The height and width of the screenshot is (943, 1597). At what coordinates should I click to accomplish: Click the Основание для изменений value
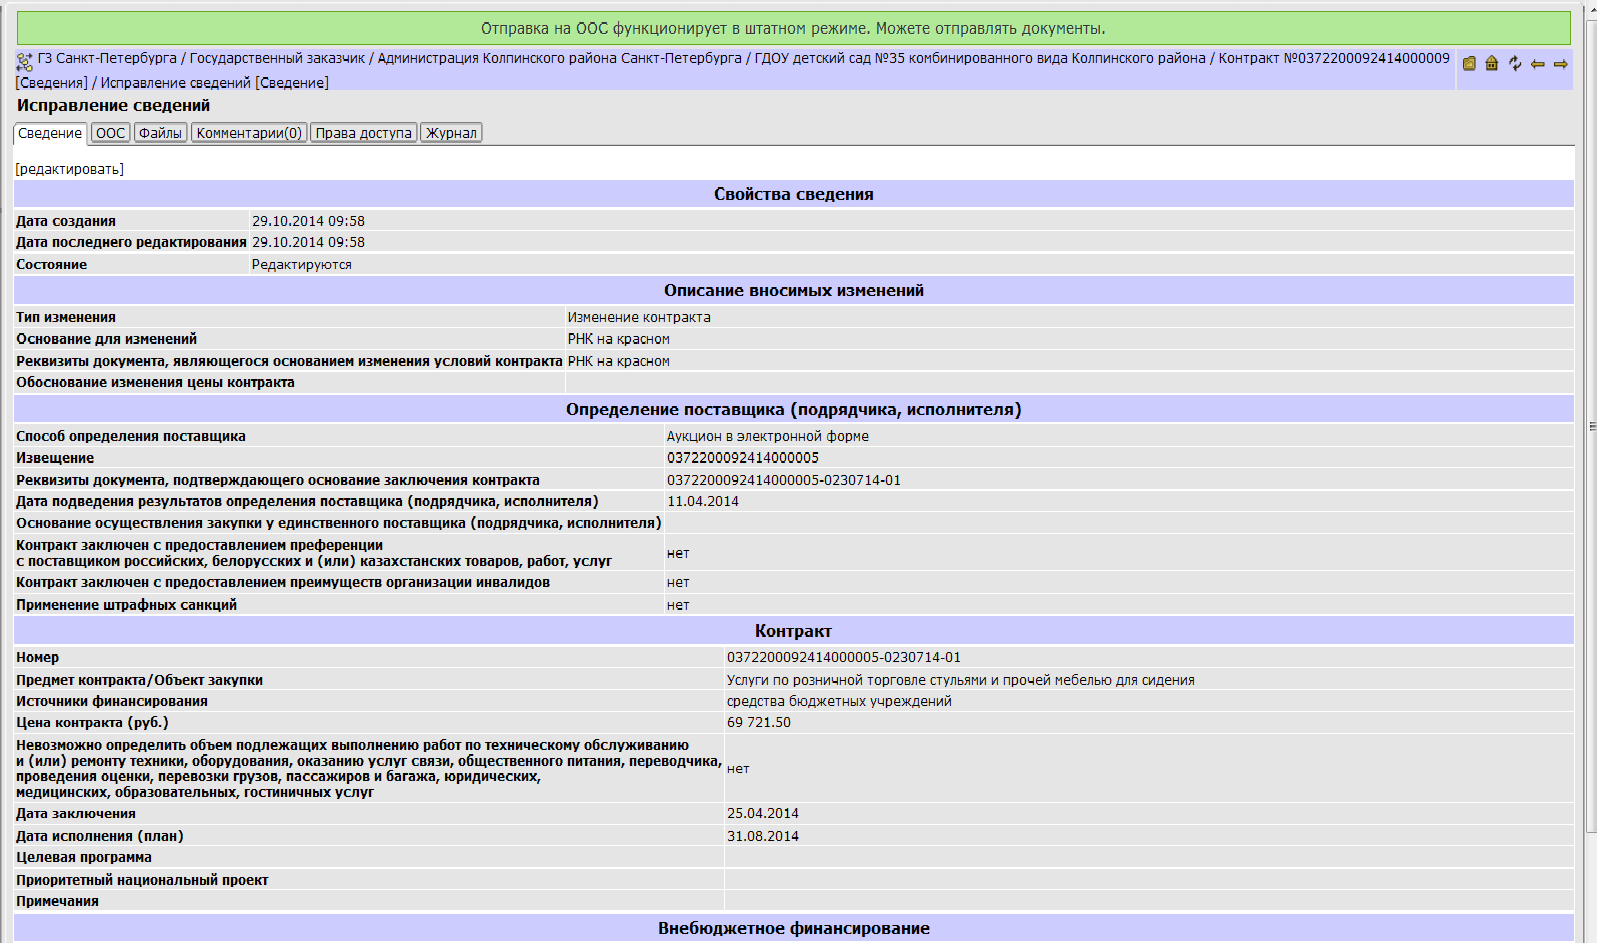tap(619, 339)
